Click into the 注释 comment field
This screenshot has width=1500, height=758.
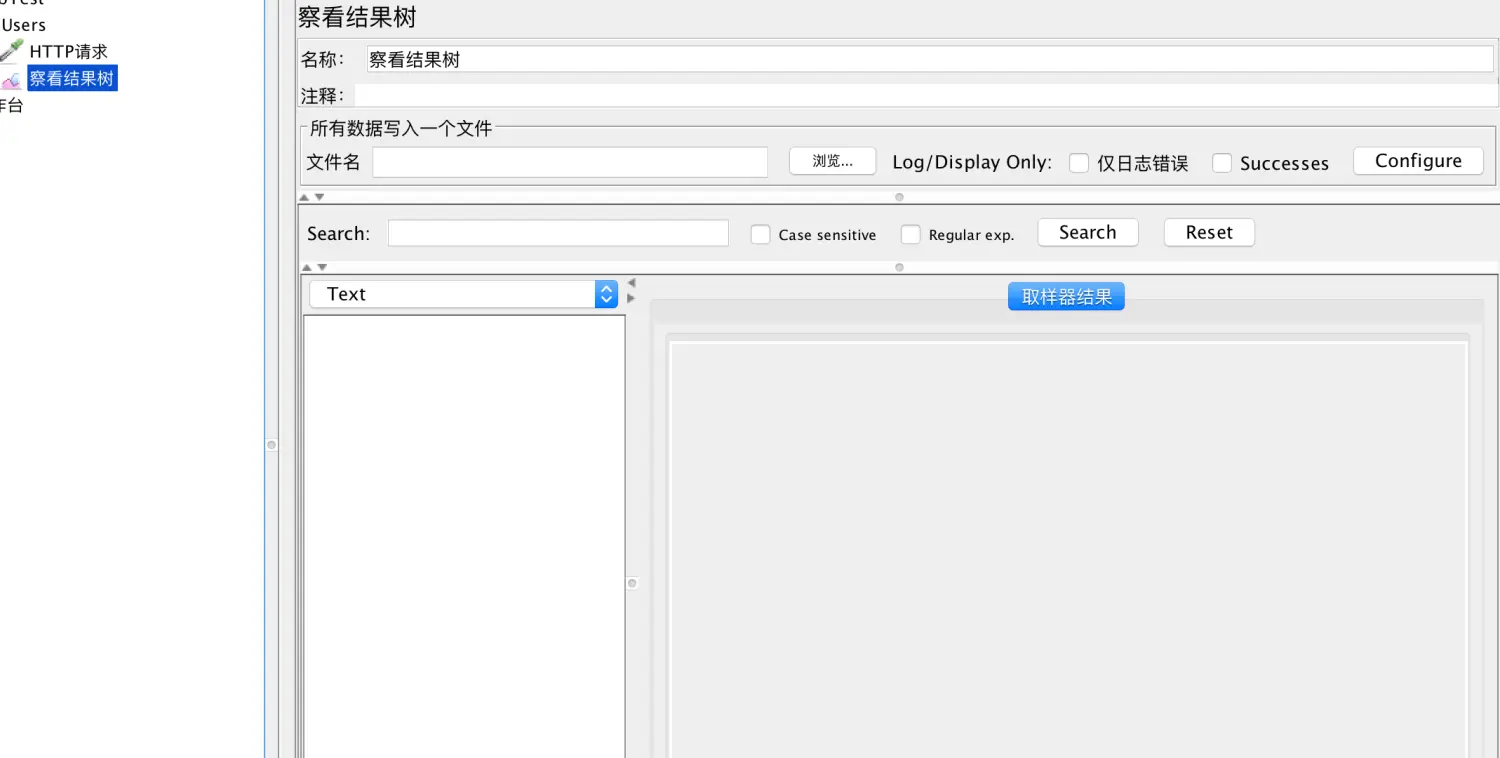point(926,96)
